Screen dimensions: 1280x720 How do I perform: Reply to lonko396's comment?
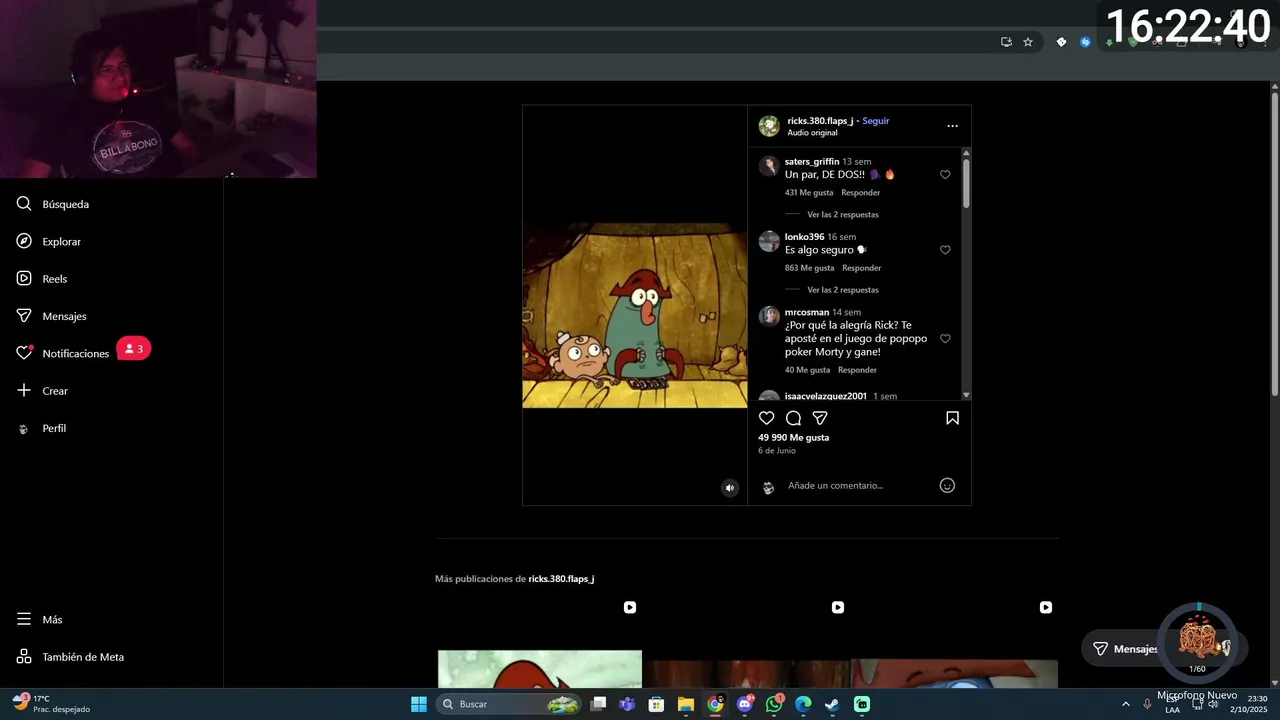tap(861, 268)
